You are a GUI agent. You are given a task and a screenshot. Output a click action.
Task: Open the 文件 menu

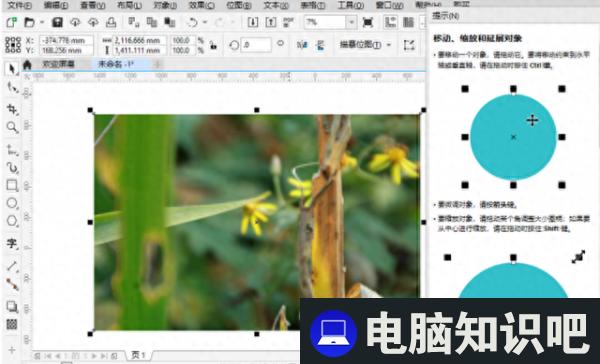point(20,5)
